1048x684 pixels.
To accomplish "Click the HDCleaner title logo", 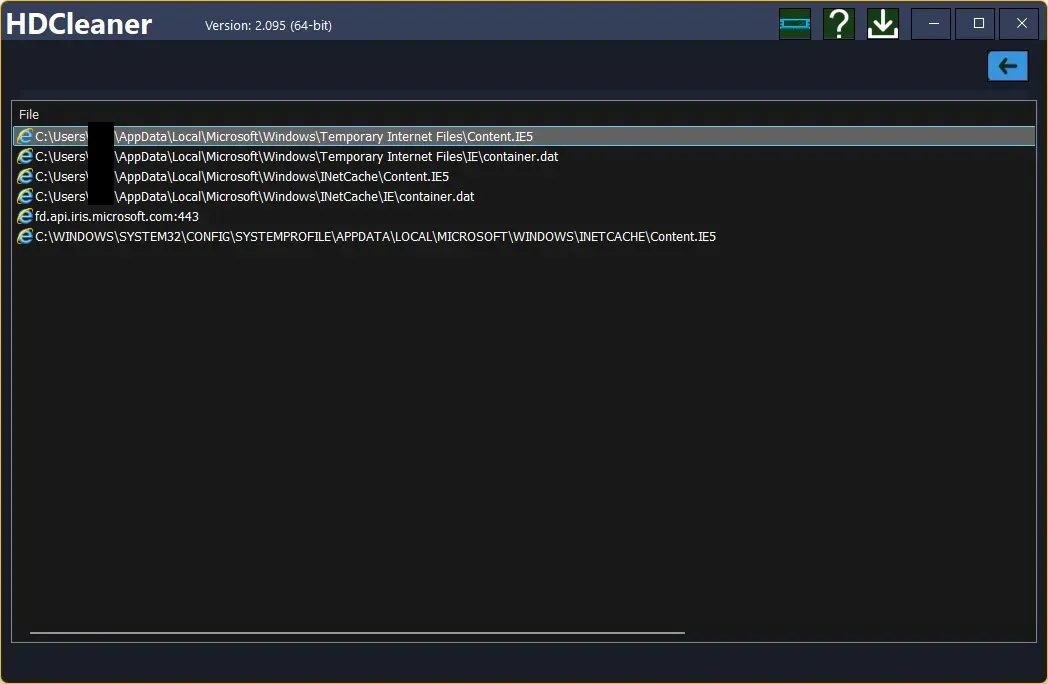I will tap(79, 25).
